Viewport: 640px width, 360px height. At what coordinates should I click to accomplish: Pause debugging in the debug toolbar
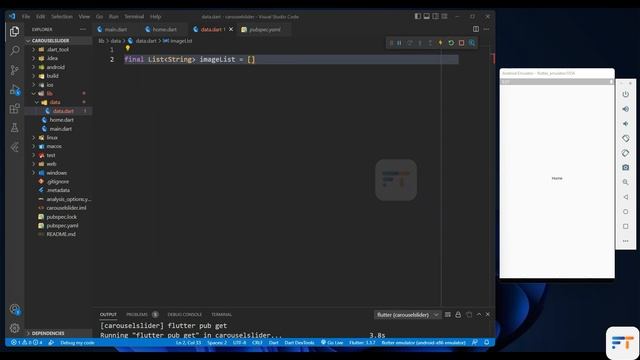coord(400,43)
